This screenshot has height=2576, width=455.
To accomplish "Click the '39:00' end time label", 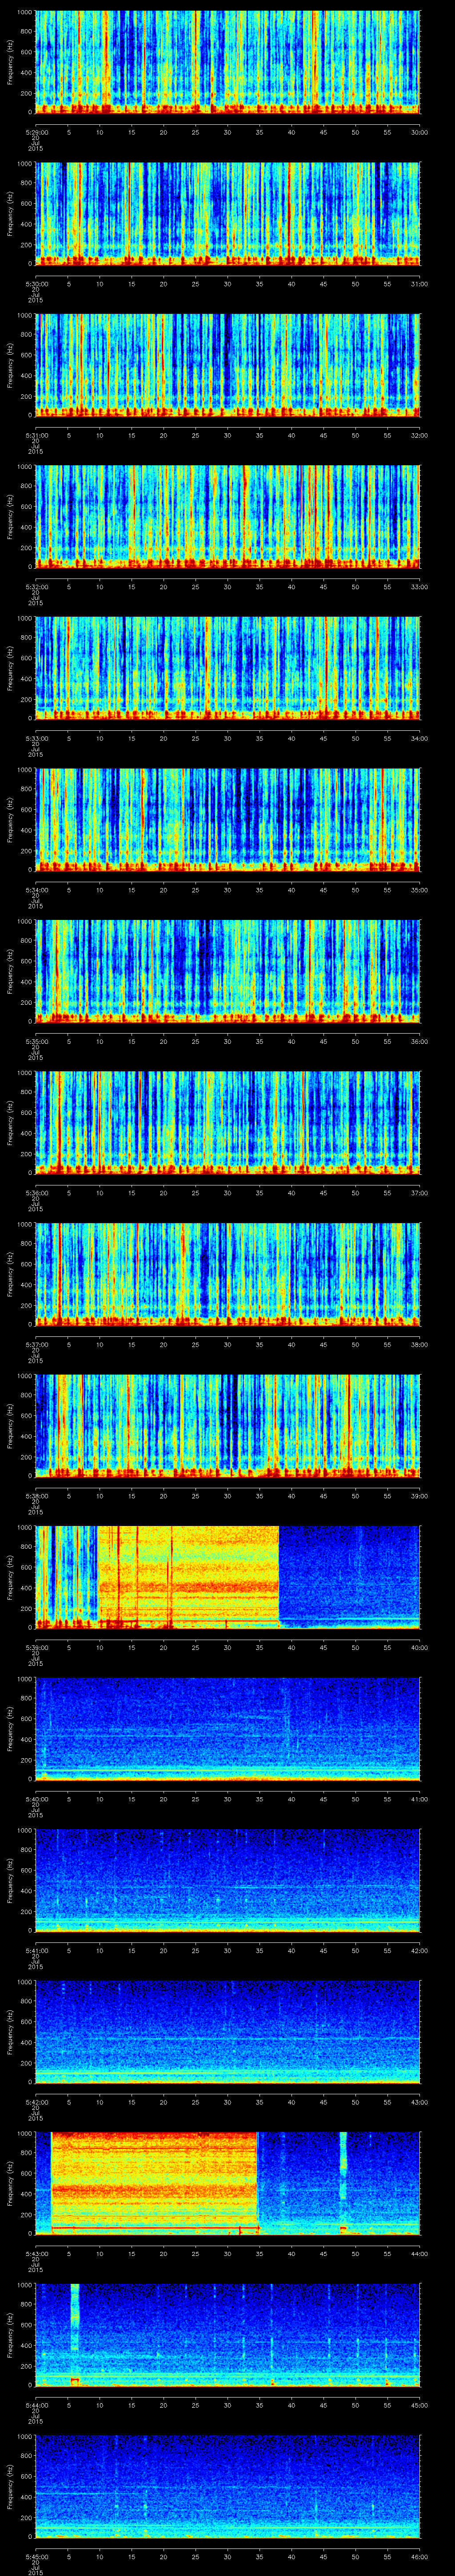I will click(x=420, y=1496).
